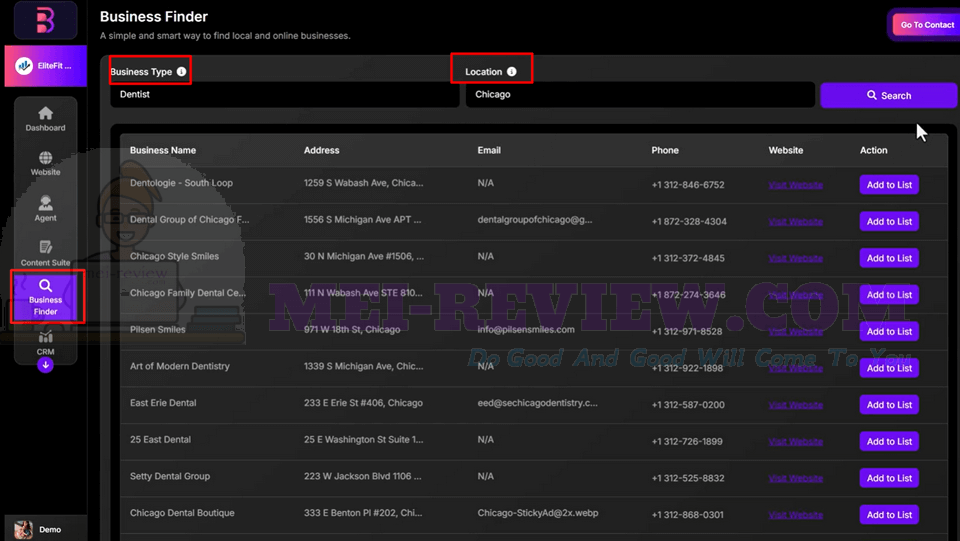Select the East Erie Dental name
Screen dimensions: 960x541
click(x=163, y=403)
